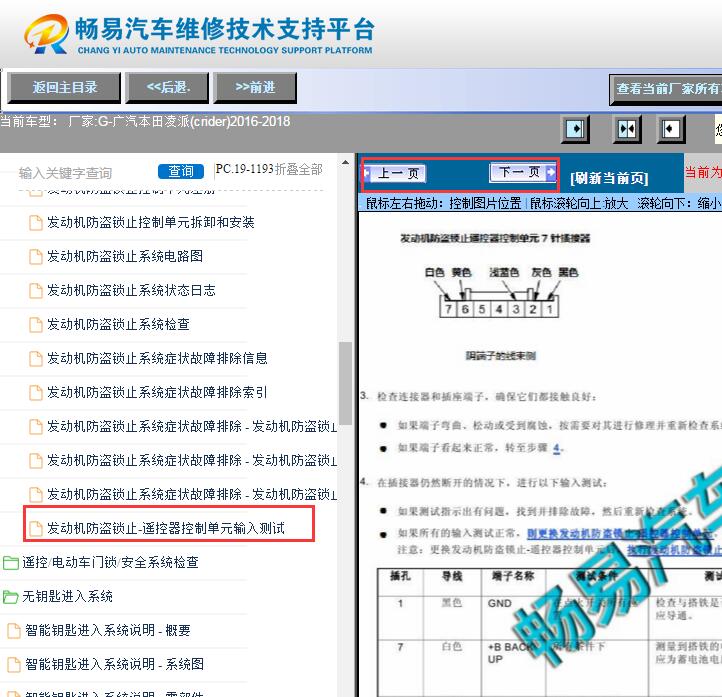Go forward with >>前进 button
The height and width of the screenshot is (697, 722).
pos(255,87)
